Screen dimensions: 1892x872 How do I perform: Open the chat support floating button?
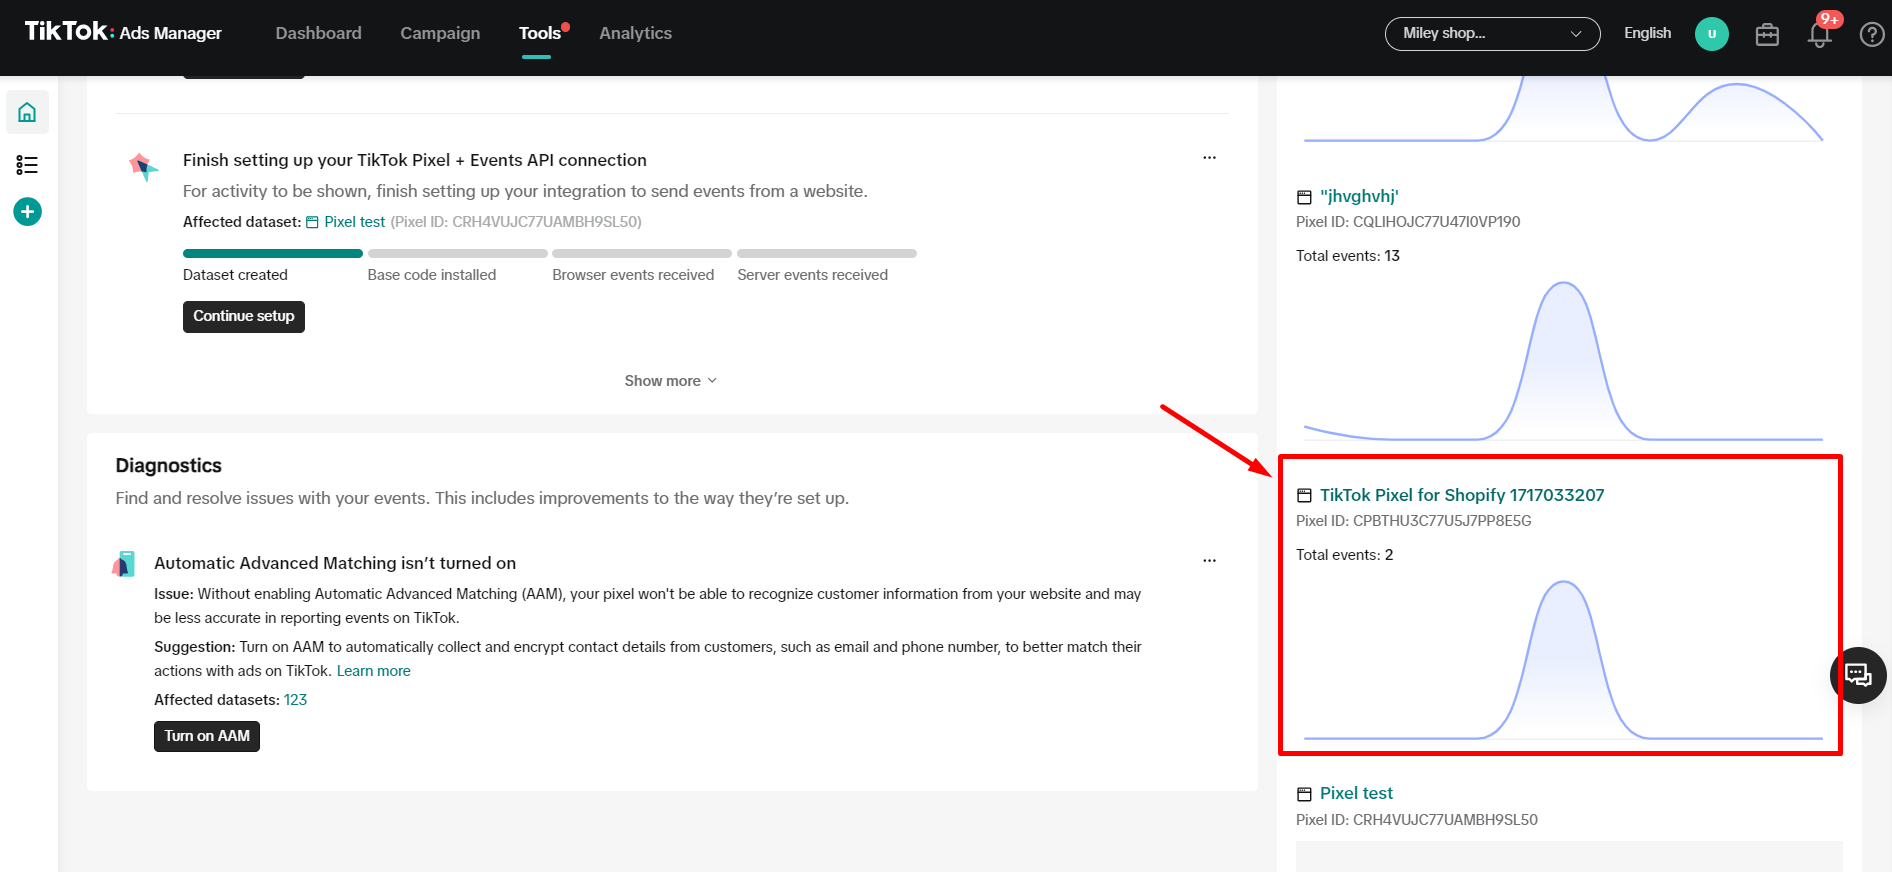[1857, 676]
